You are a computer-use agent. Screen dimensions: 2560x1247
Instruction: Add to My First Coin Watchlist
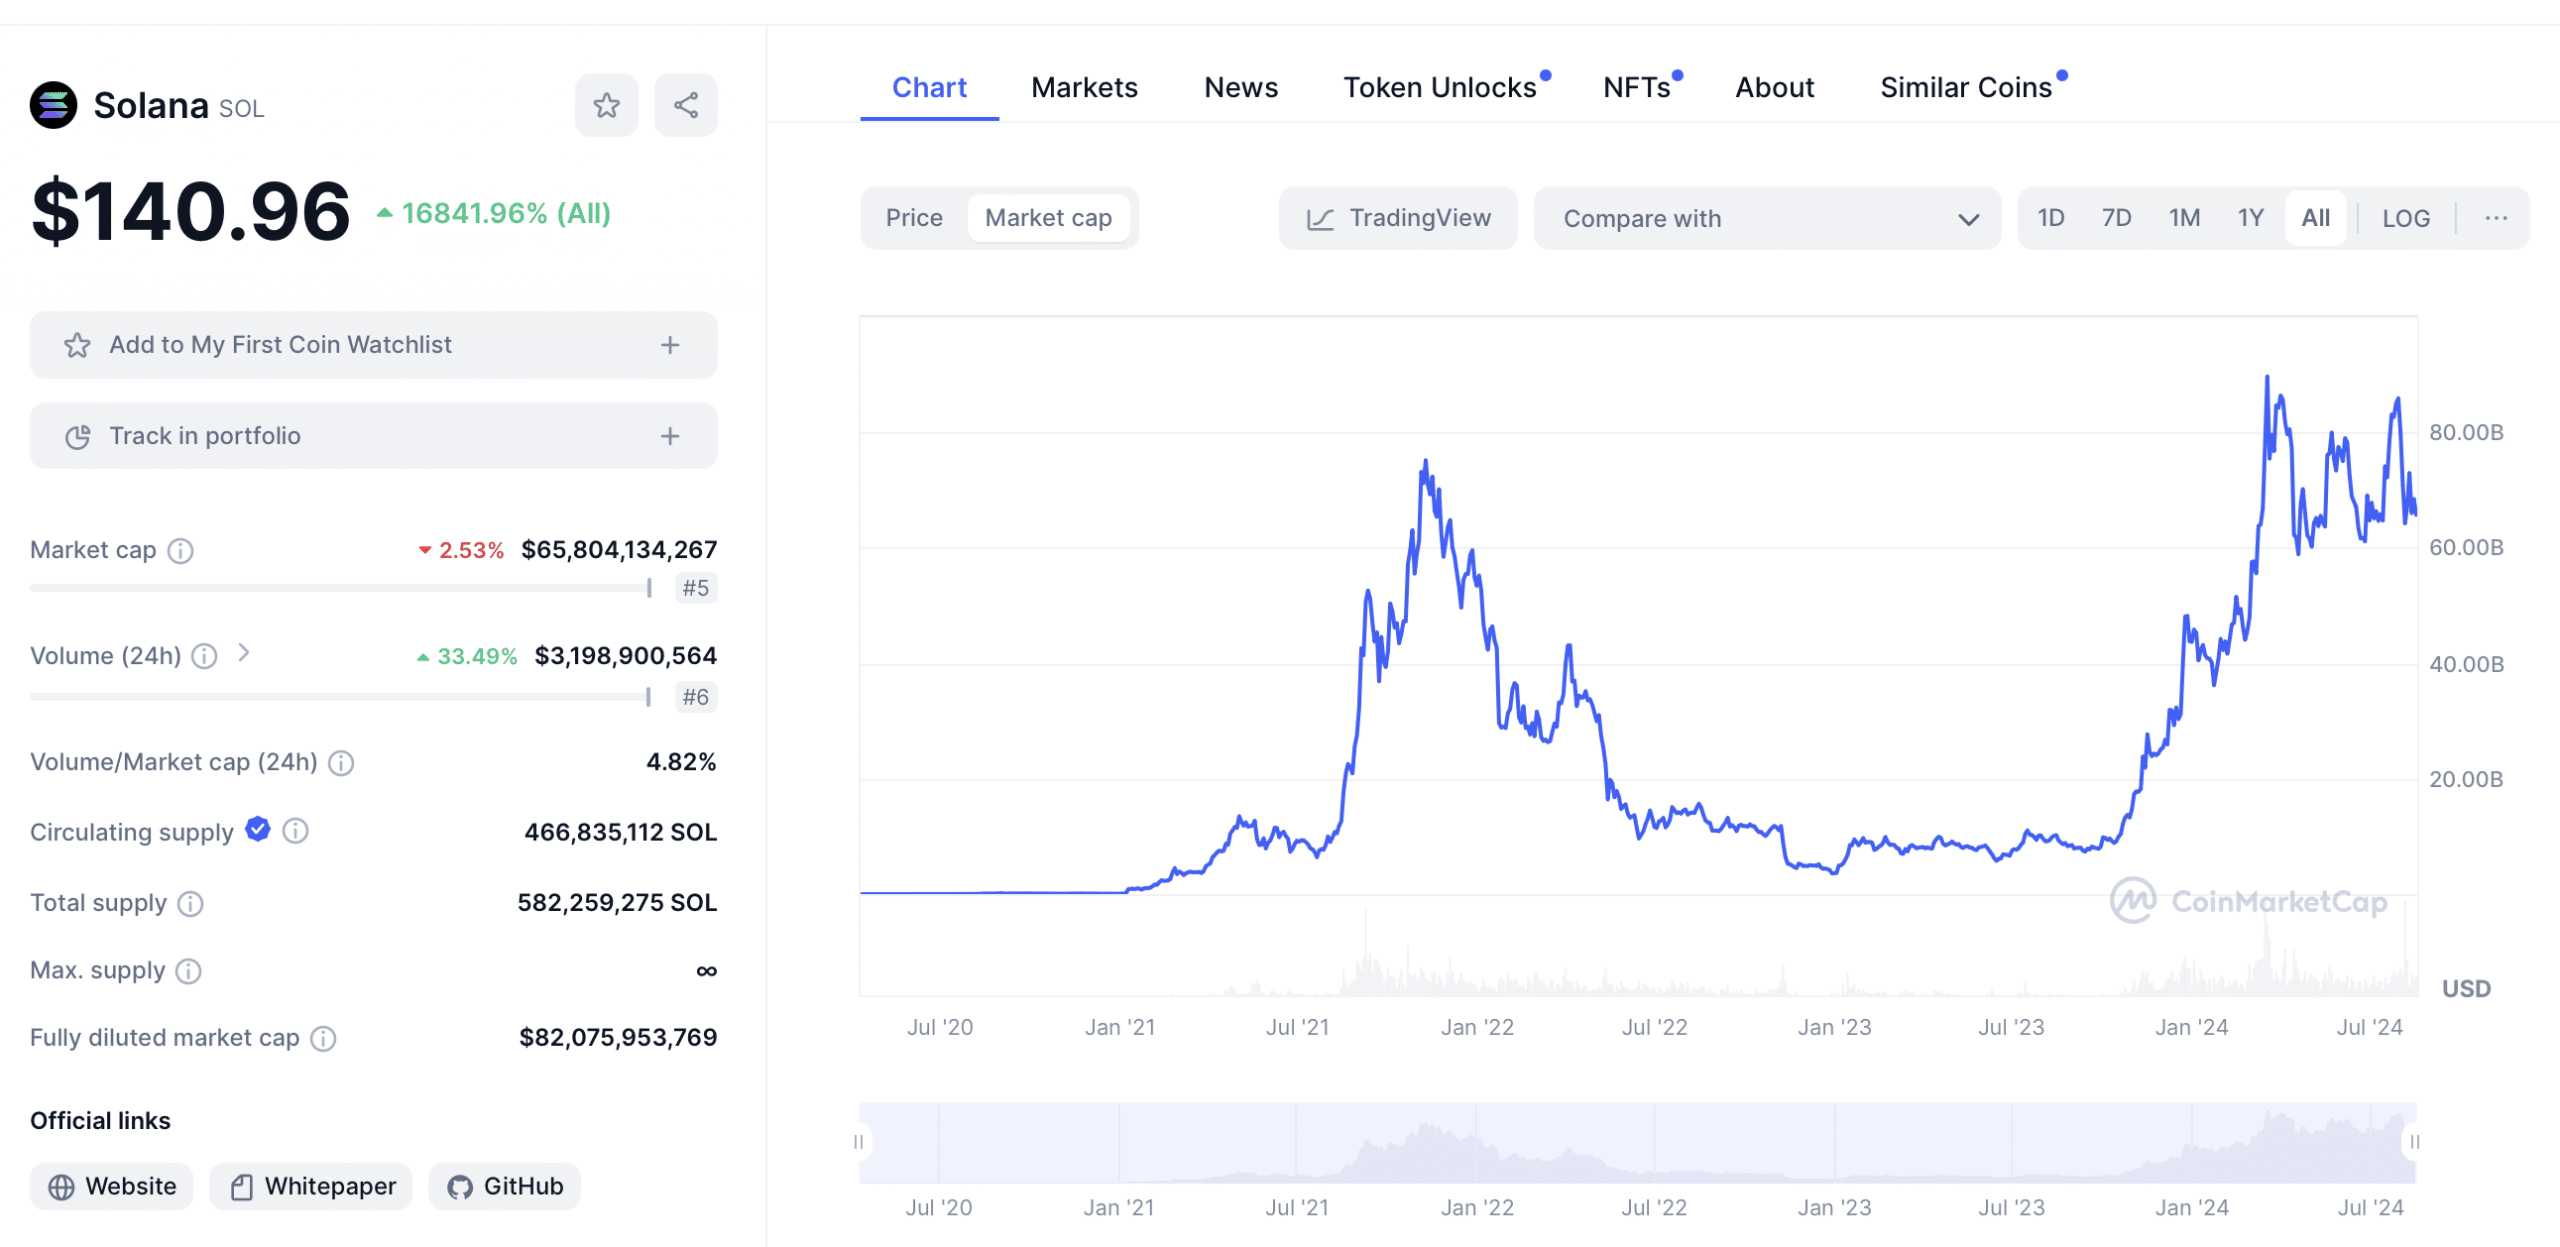coord(373,345)
